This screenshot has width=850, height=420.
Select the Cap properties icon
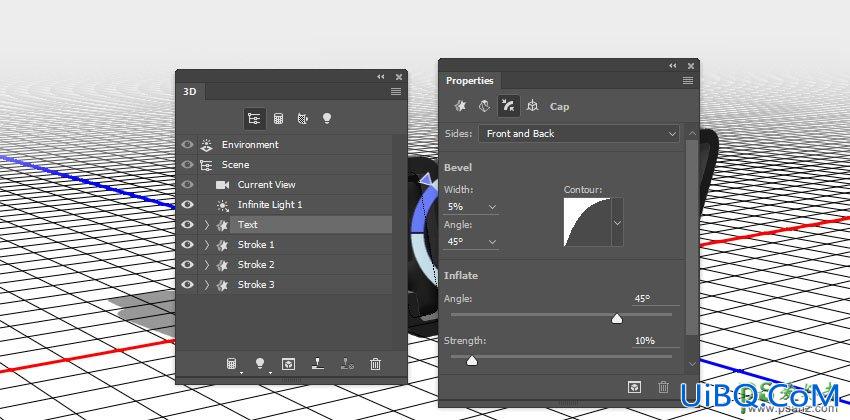(508, 106)
